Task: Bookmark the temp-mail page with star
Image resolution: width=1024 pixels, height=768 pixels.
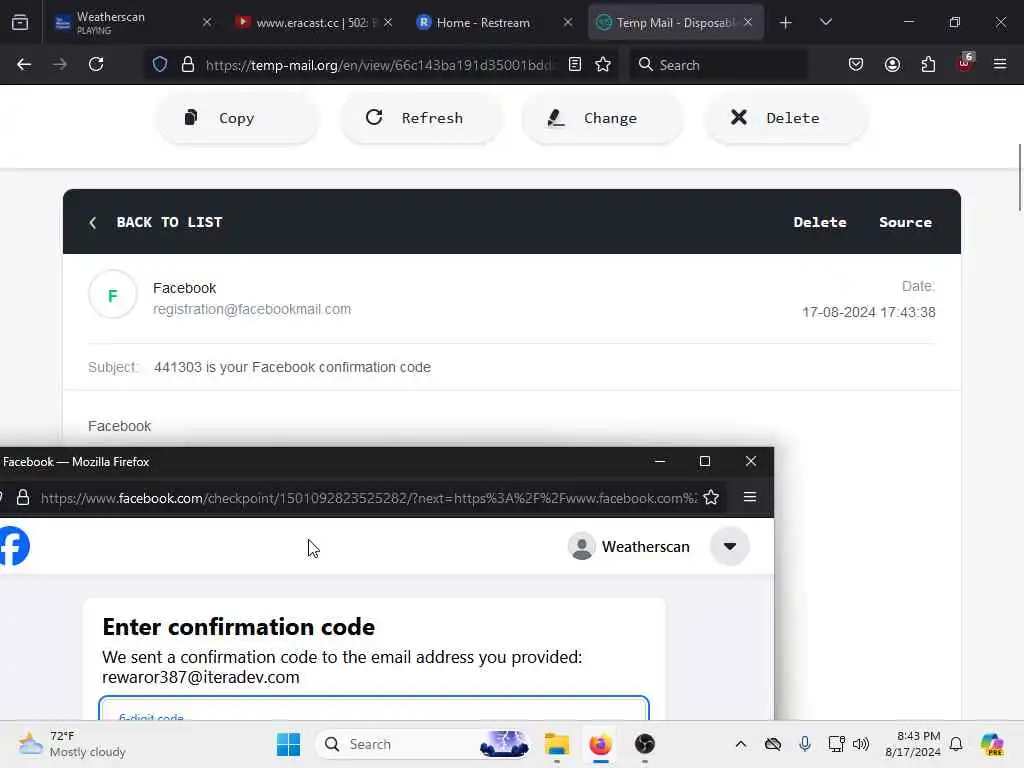Action: [603, 65]
